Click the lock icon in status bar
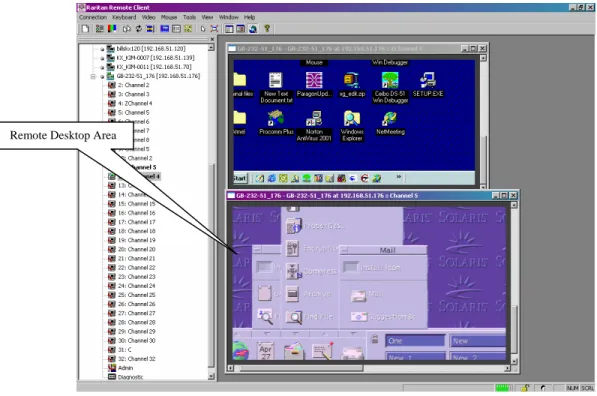Screen dimensions: 597x396 point(525,388)
